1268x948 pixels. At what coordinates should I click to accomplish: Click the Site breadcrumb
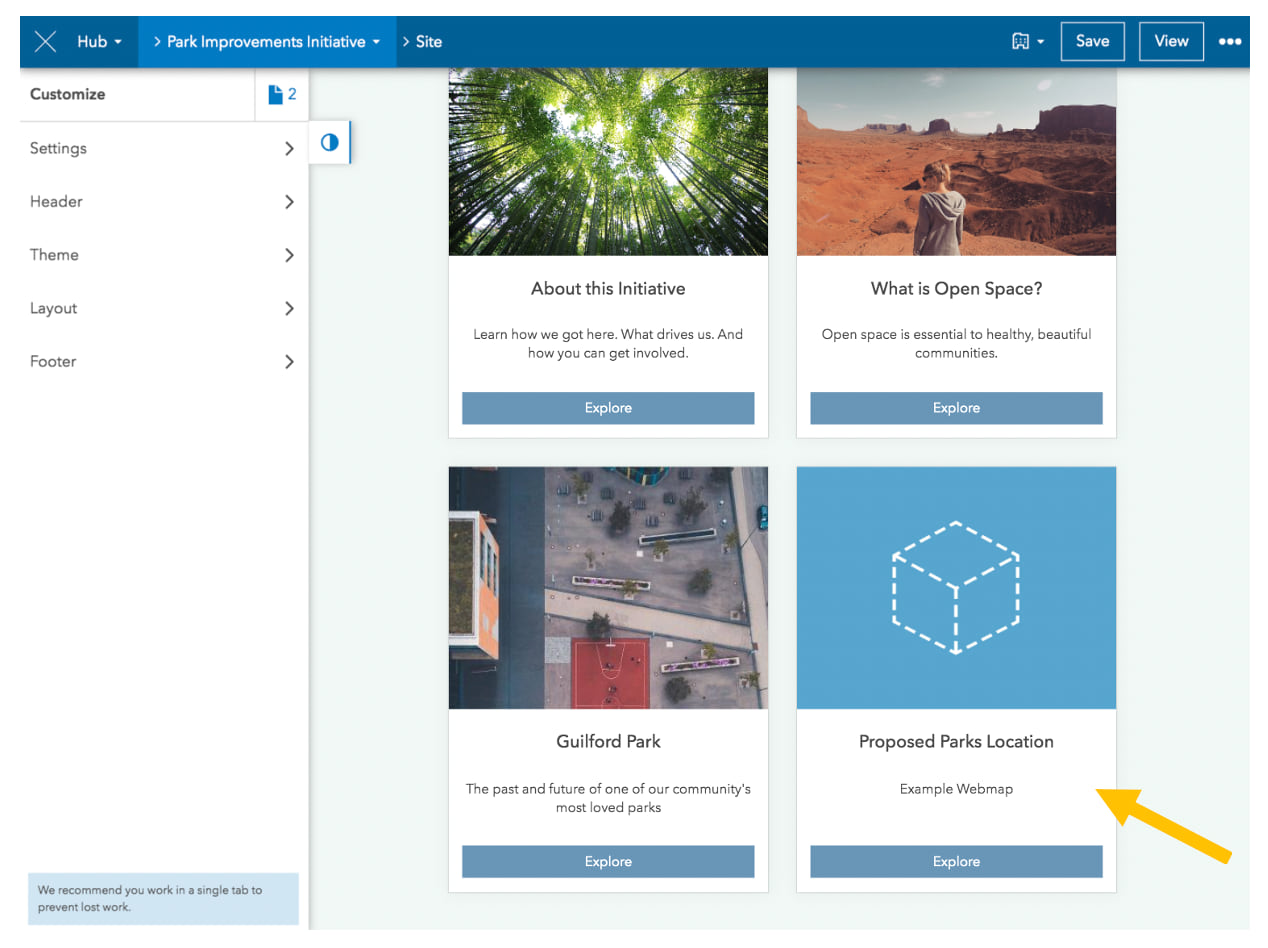tap(429, 42)
